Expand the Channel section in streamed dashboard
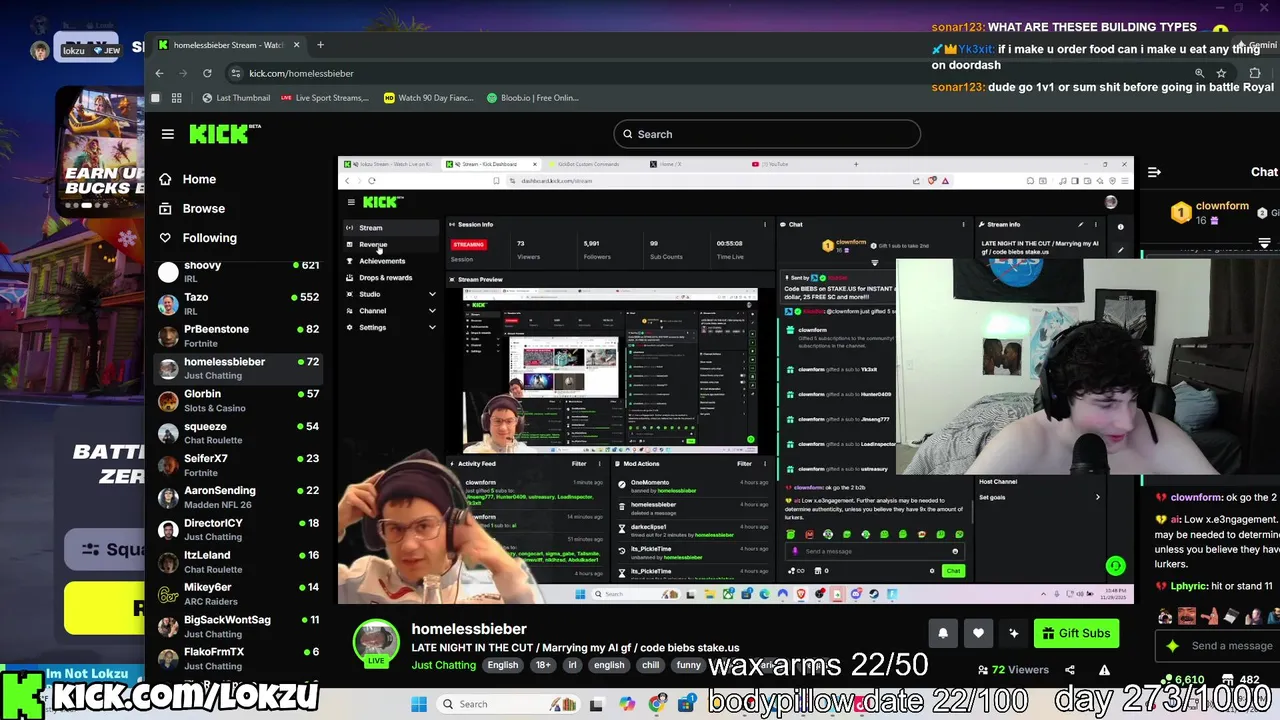Screen dimensions: 1280x720 tap(432, 311)
